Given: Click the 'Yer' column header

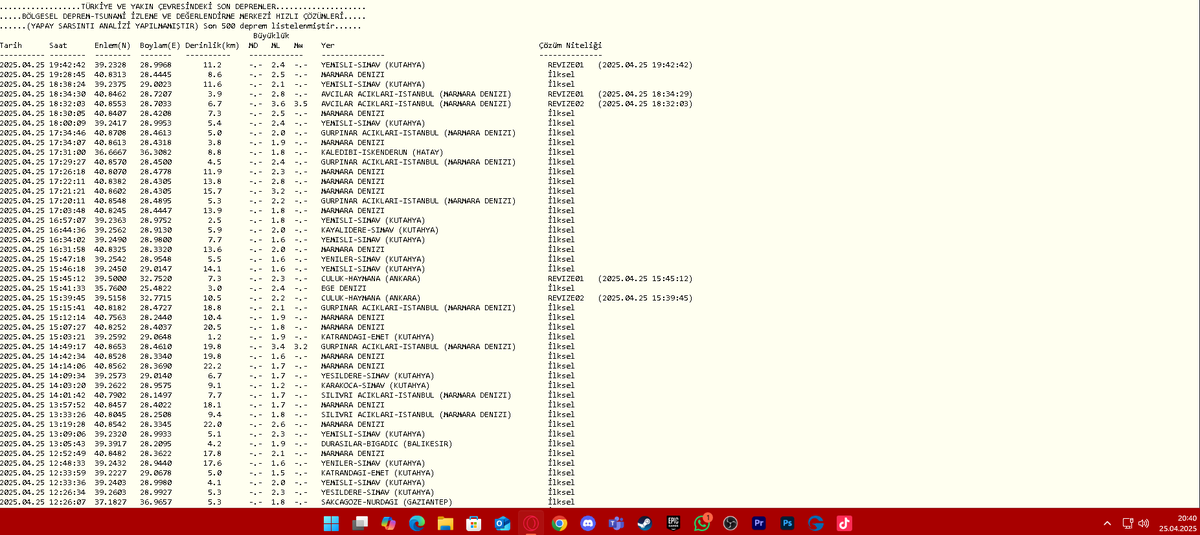Looking at the screenshot, I should pos(328,46).
